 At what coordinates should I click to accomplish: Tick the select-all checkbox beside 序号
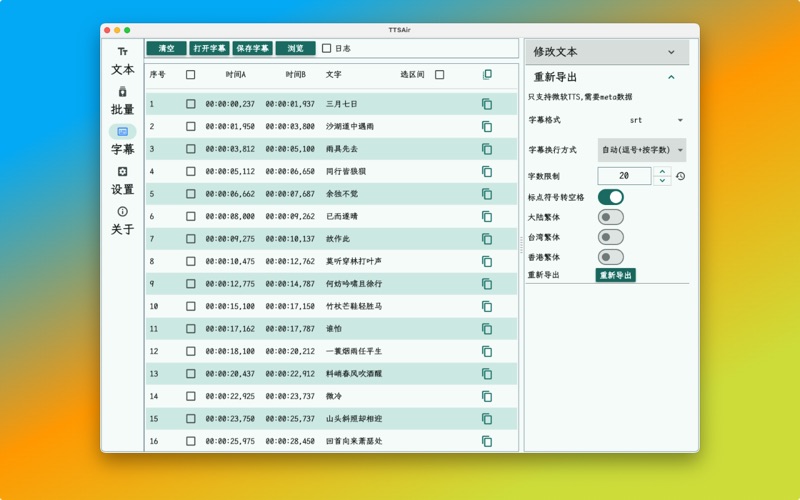[x=190, y=74]
